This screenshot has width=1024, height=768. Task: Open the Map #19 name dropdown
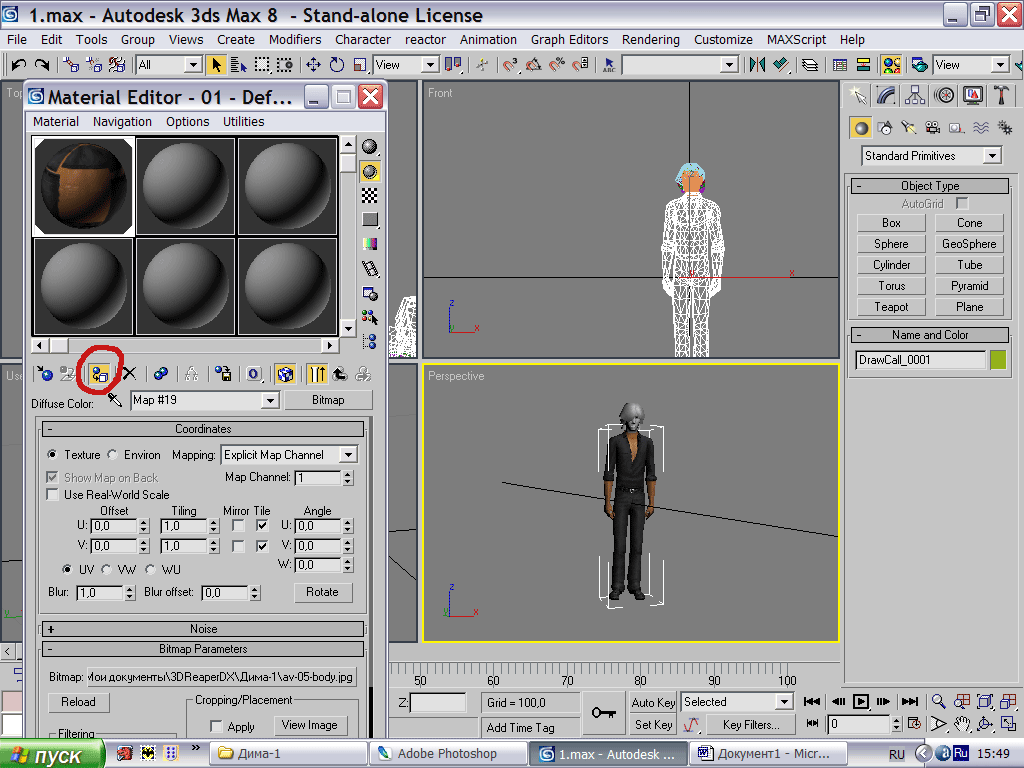[x=270, y=400]
